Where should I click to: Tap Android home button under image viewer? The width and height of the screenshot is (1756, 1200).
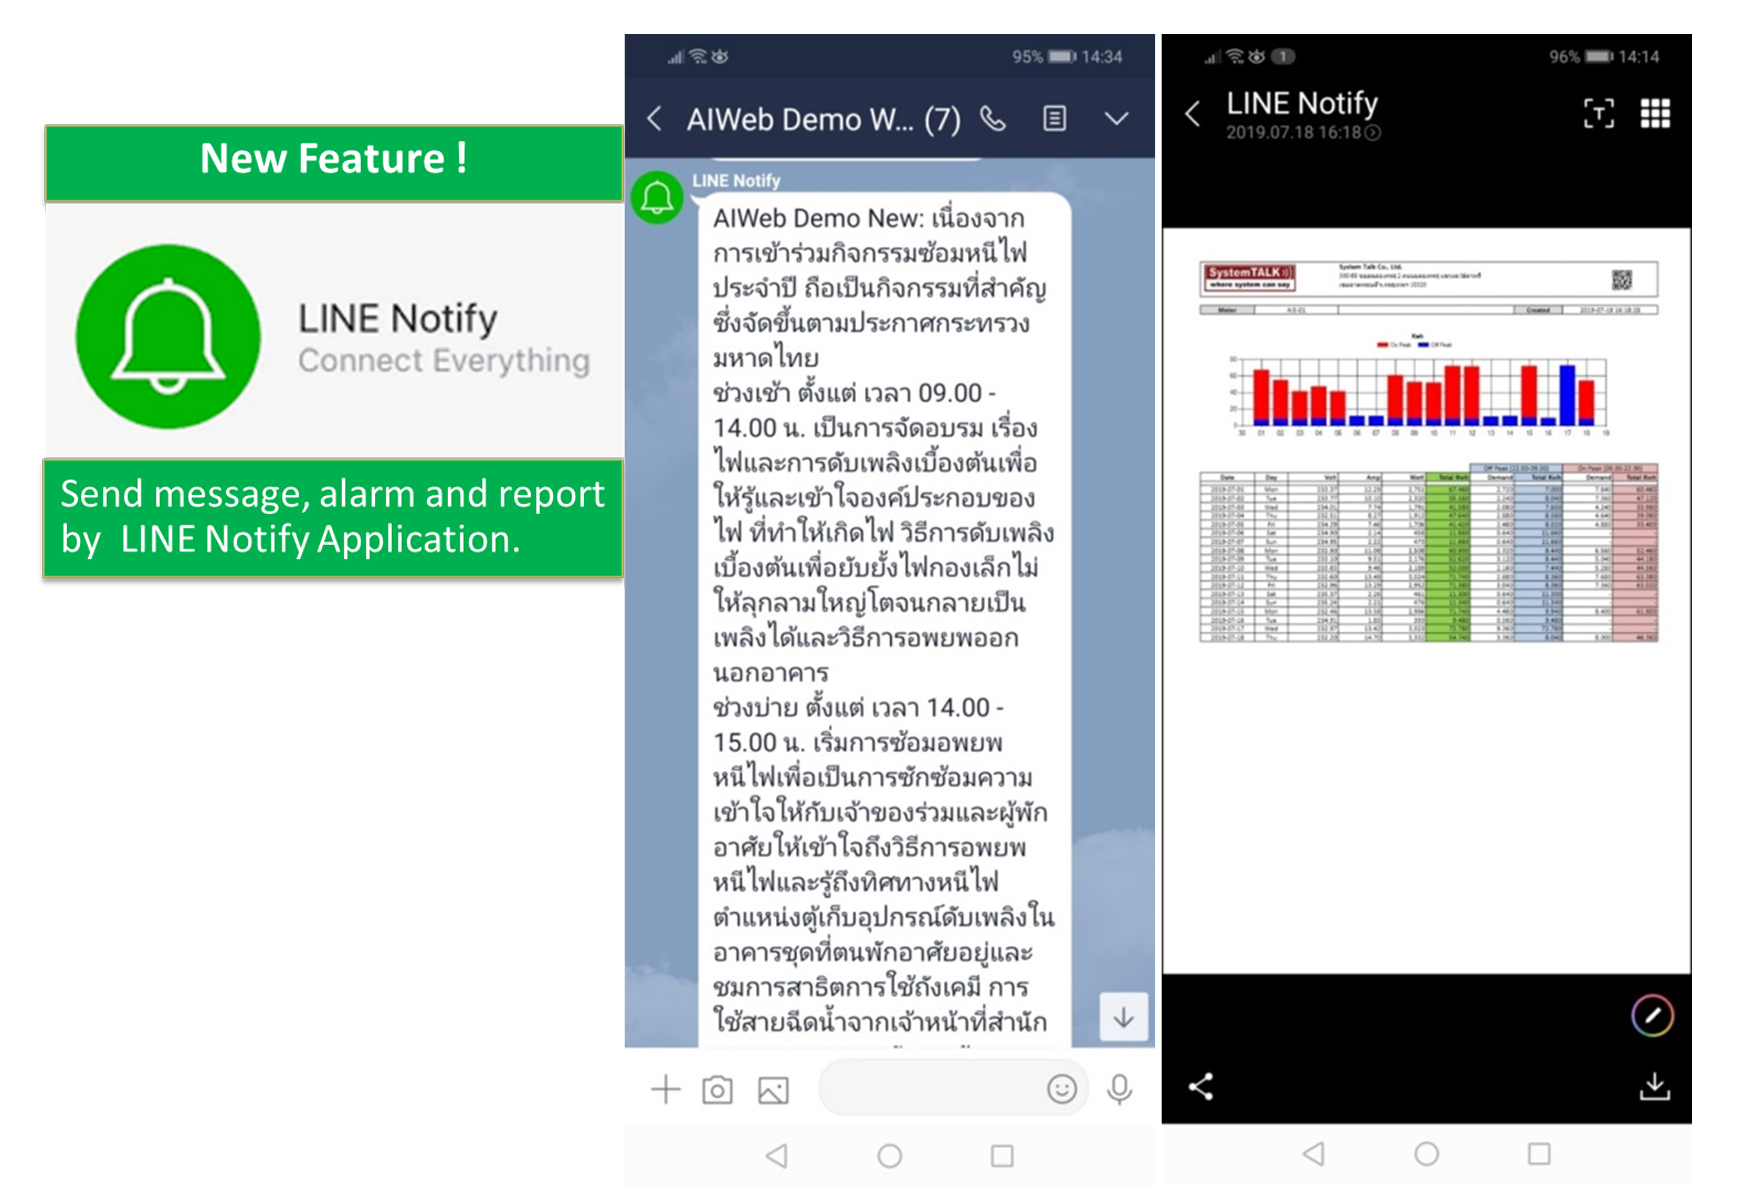(x=1427, y=1154)
